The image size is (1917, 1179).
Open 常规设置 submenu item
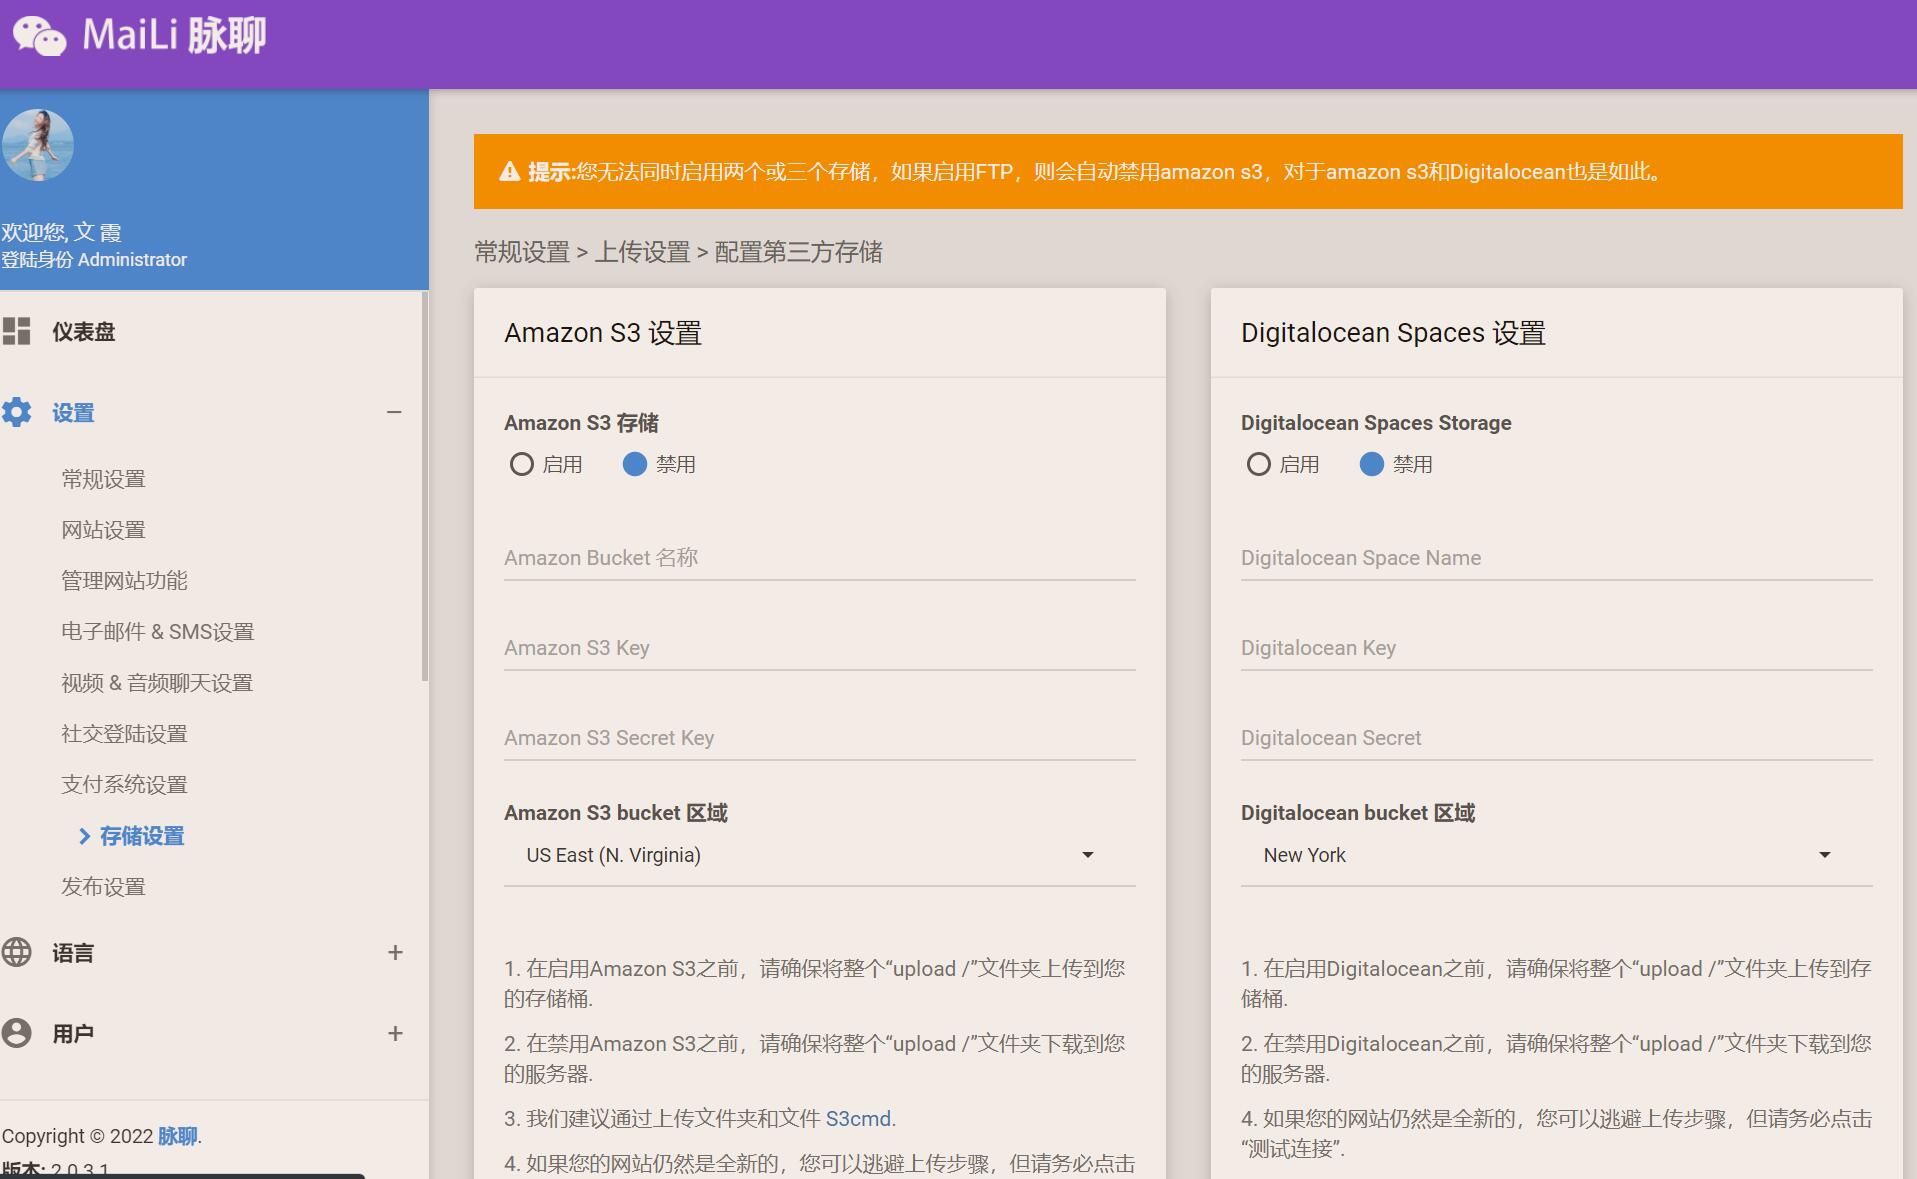104,479
